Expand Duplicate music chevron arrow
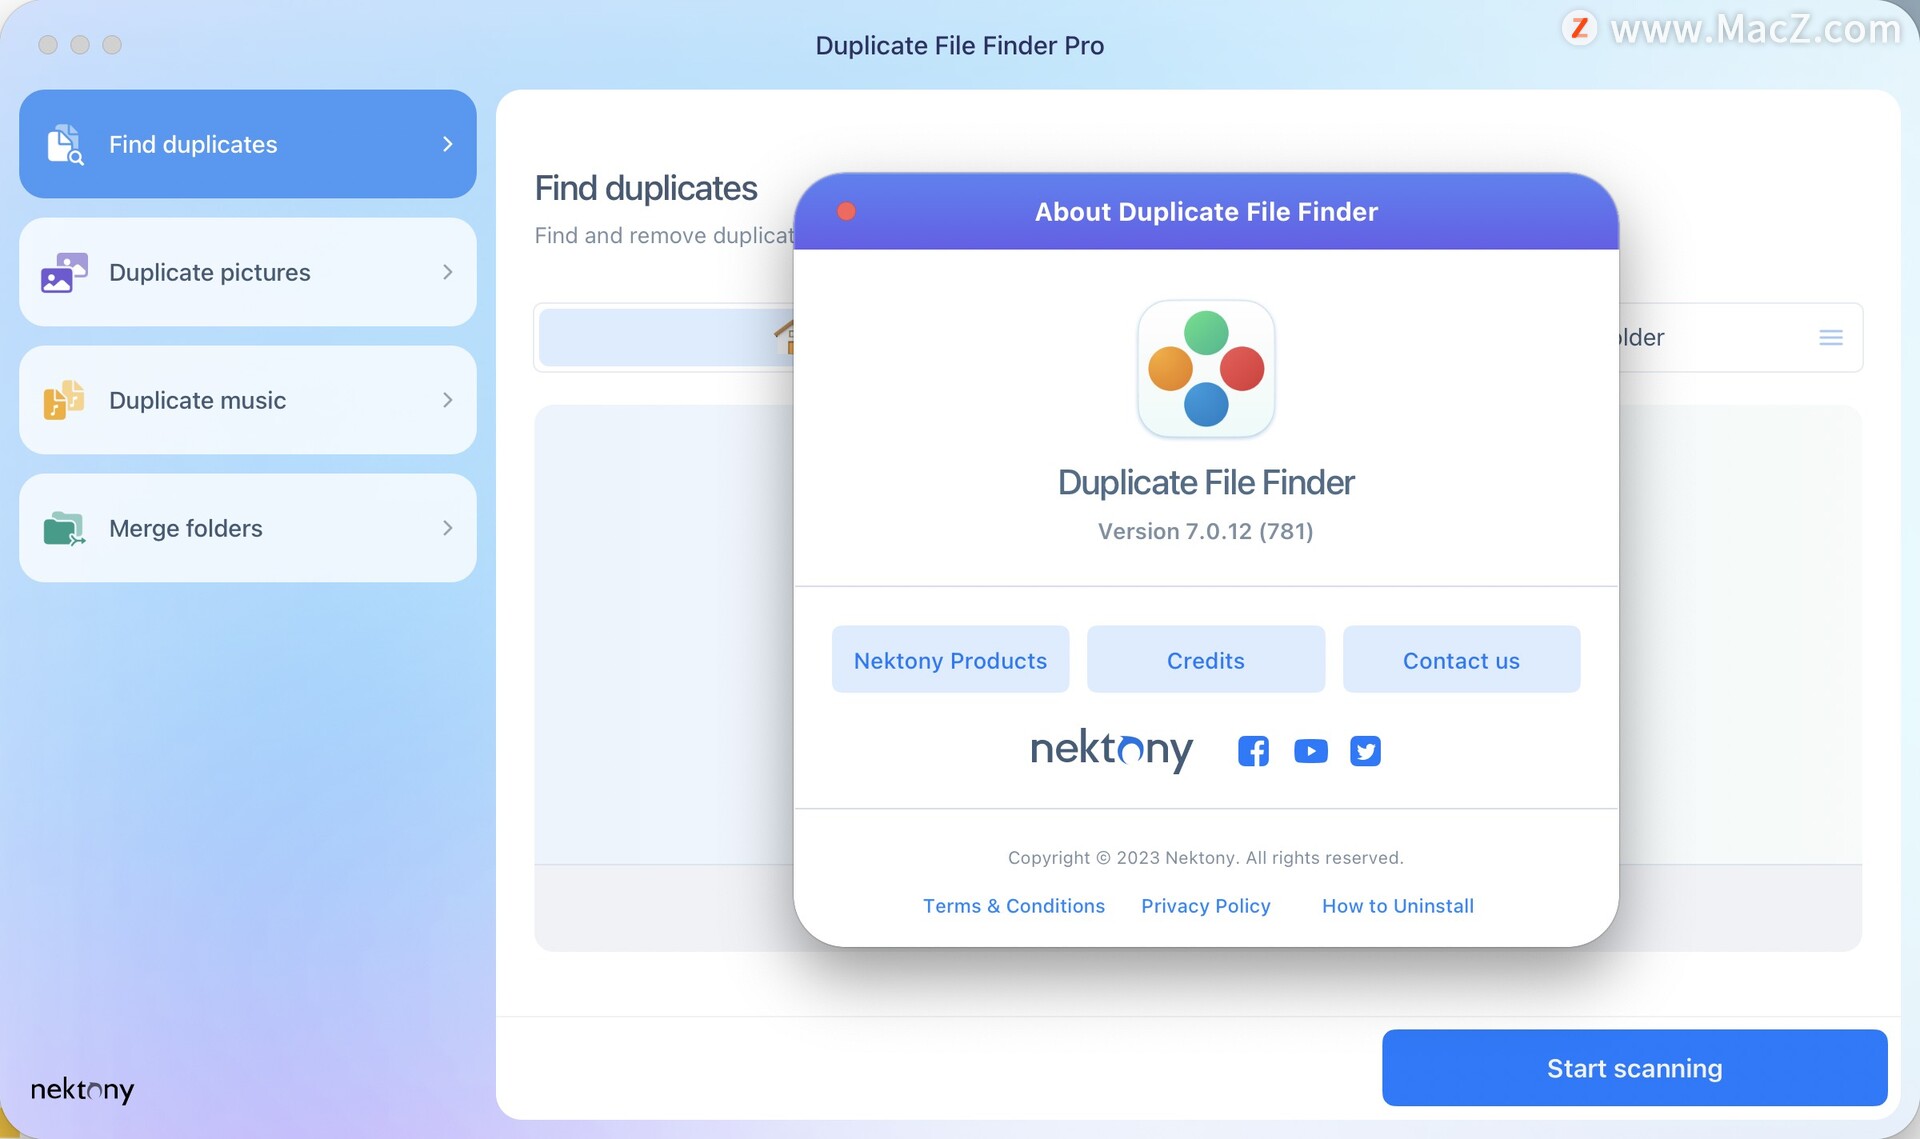This screenshot has height=1139, width=1920. point(447,400)
